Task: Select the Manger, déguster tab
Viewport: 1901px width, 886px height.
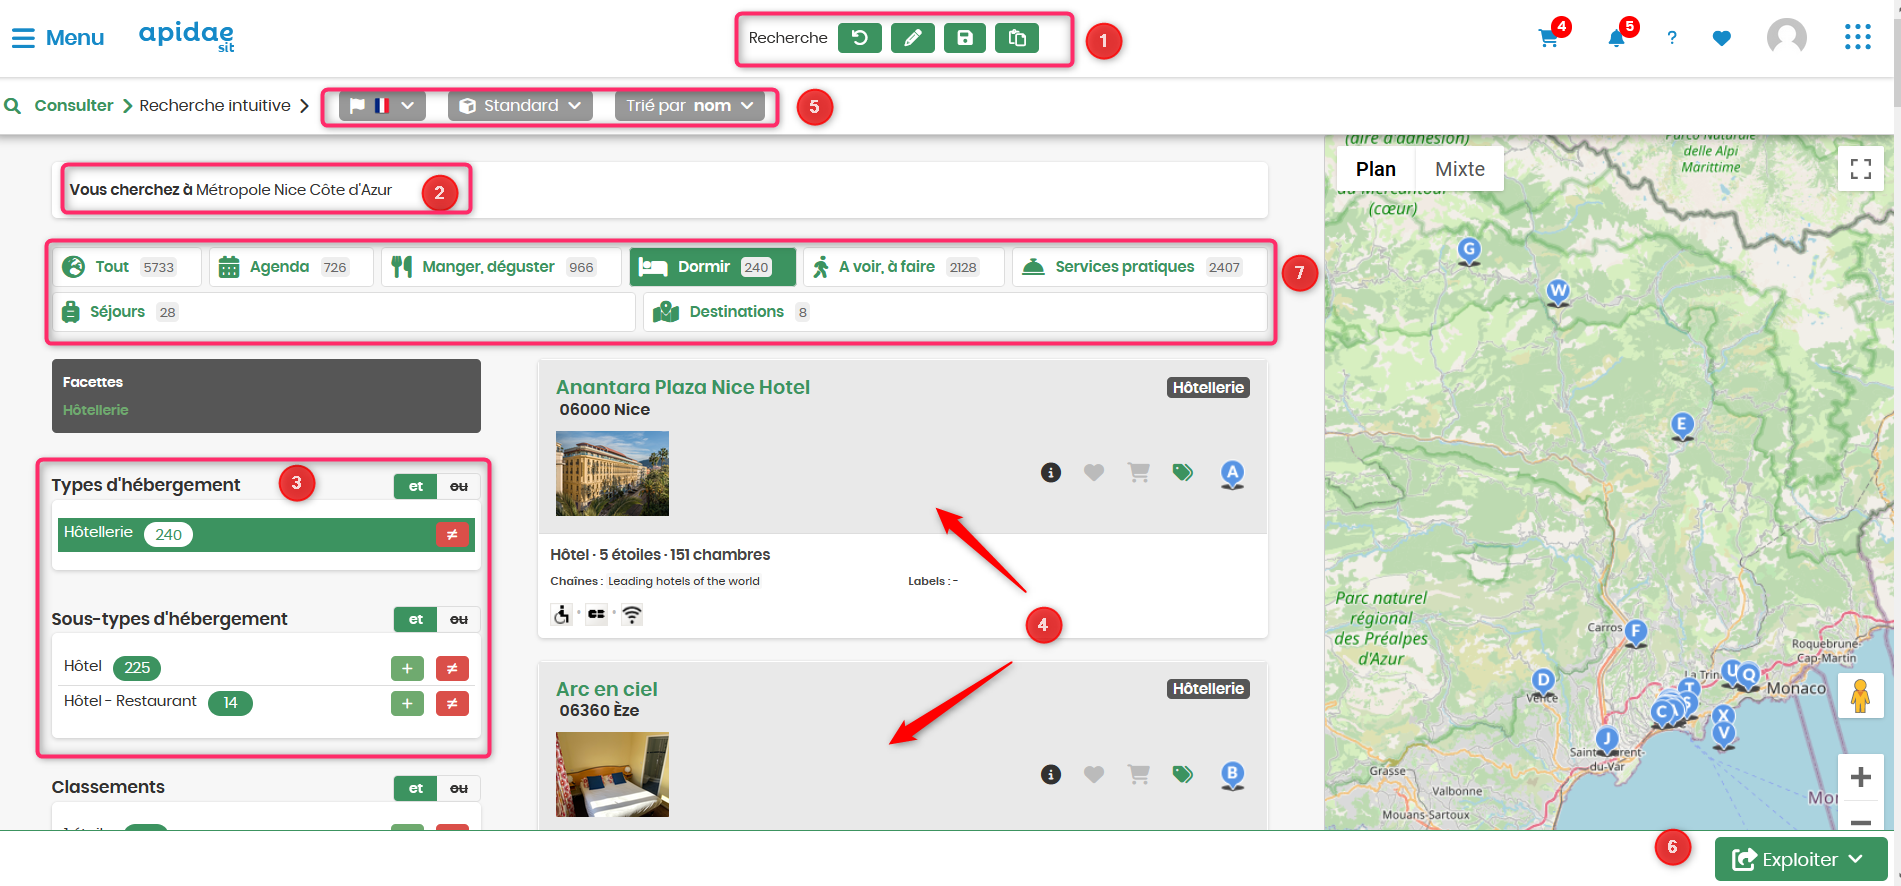Action: pos(501,267)
